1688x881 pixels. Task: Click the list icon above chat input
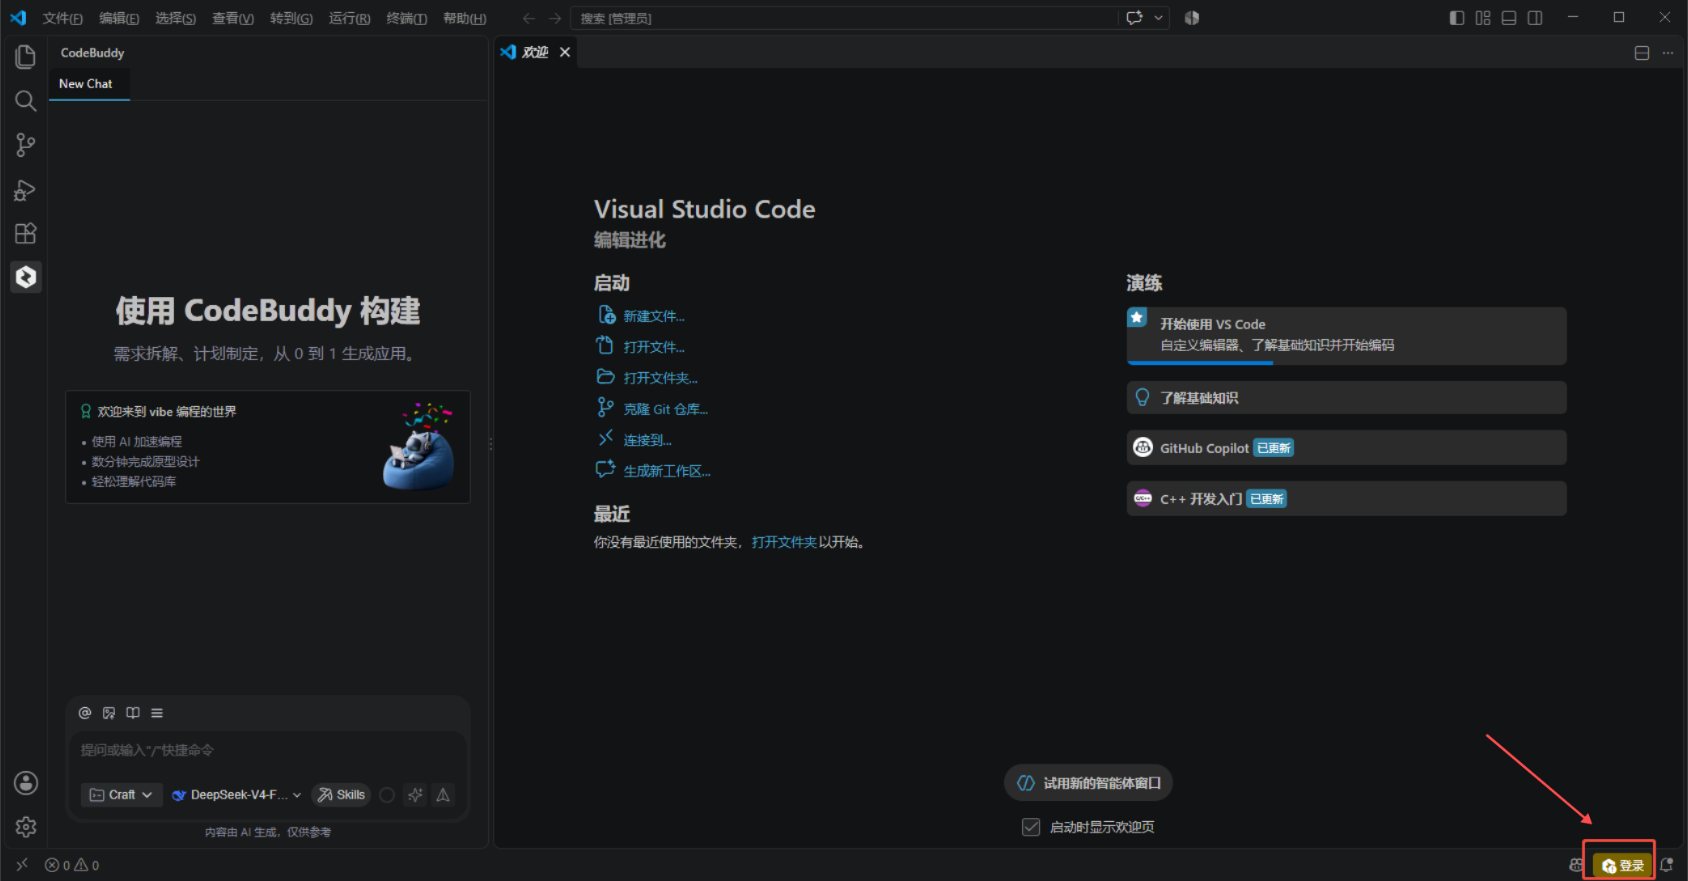(157, 713)
